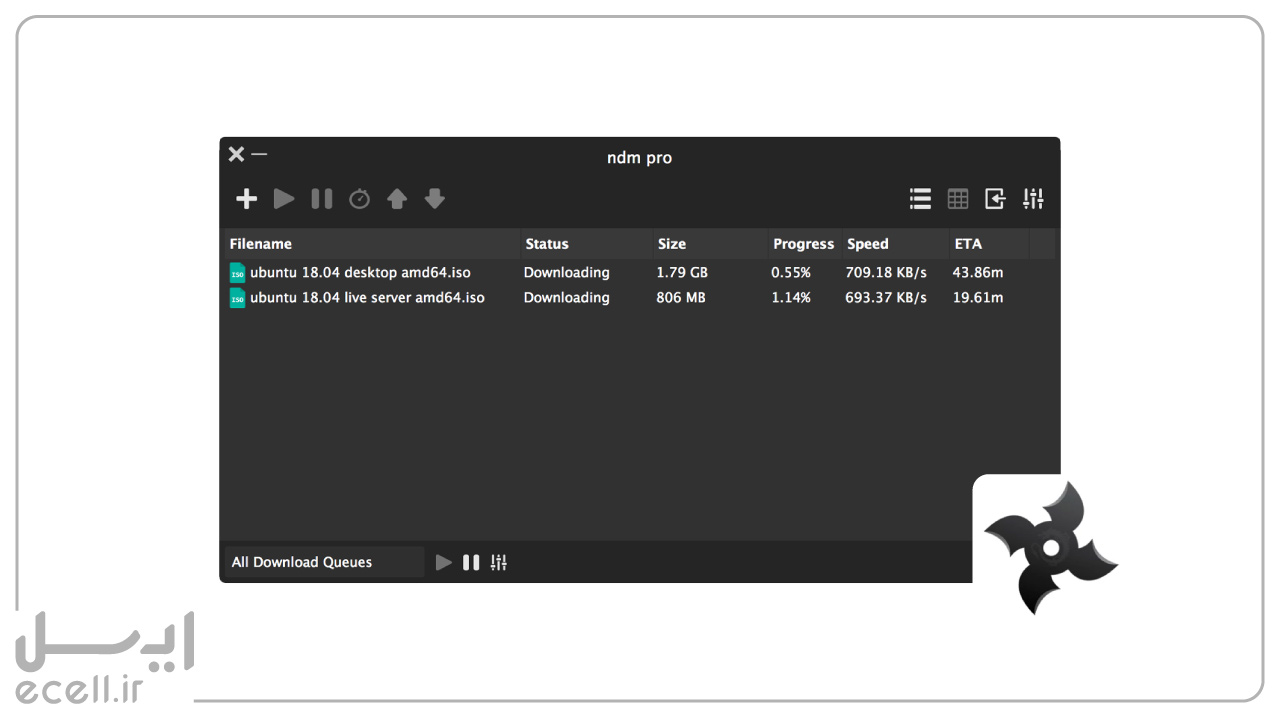
Task: Switch to grid table view icon
Action: tap(958, 199)
